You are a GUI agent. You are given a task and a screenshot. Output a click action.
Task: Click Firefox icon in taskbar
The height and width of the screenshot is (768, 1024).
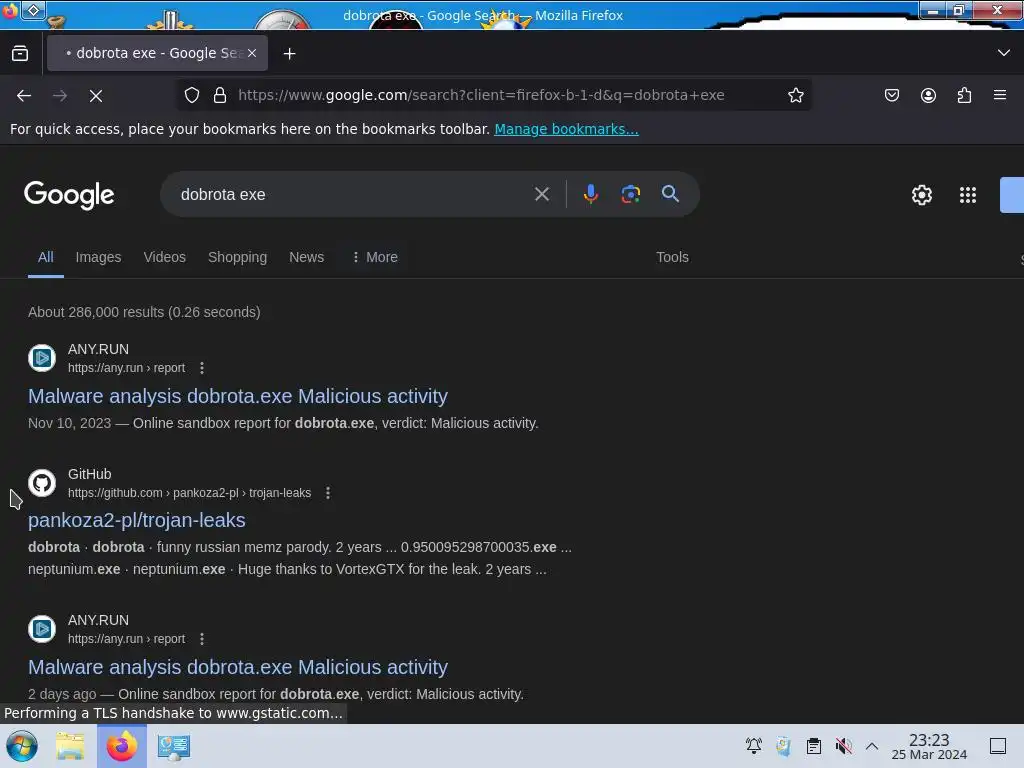(x=122, y=746)
